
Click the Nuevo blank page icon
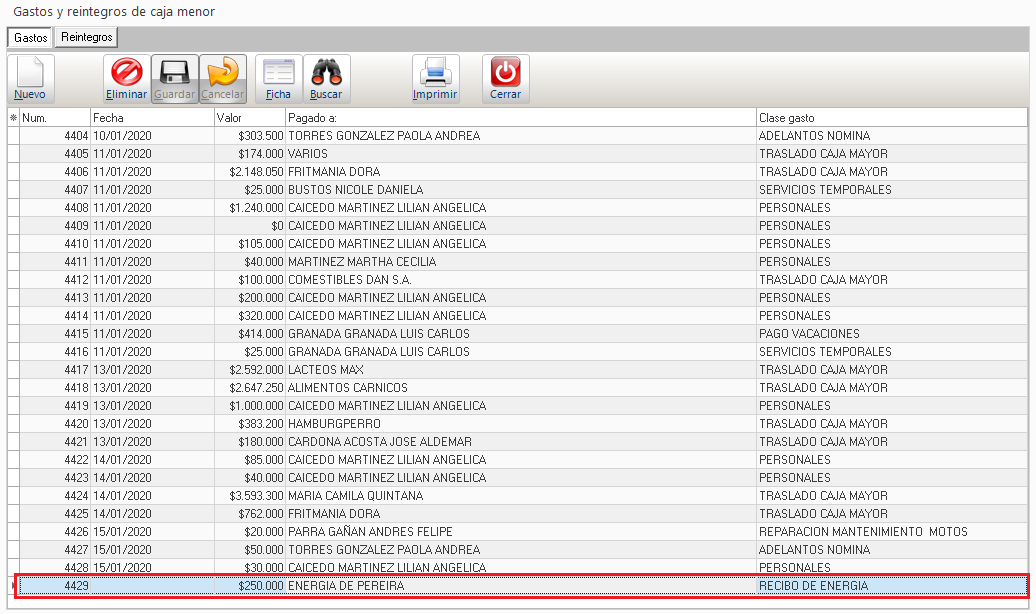click(x=30, y=78)
